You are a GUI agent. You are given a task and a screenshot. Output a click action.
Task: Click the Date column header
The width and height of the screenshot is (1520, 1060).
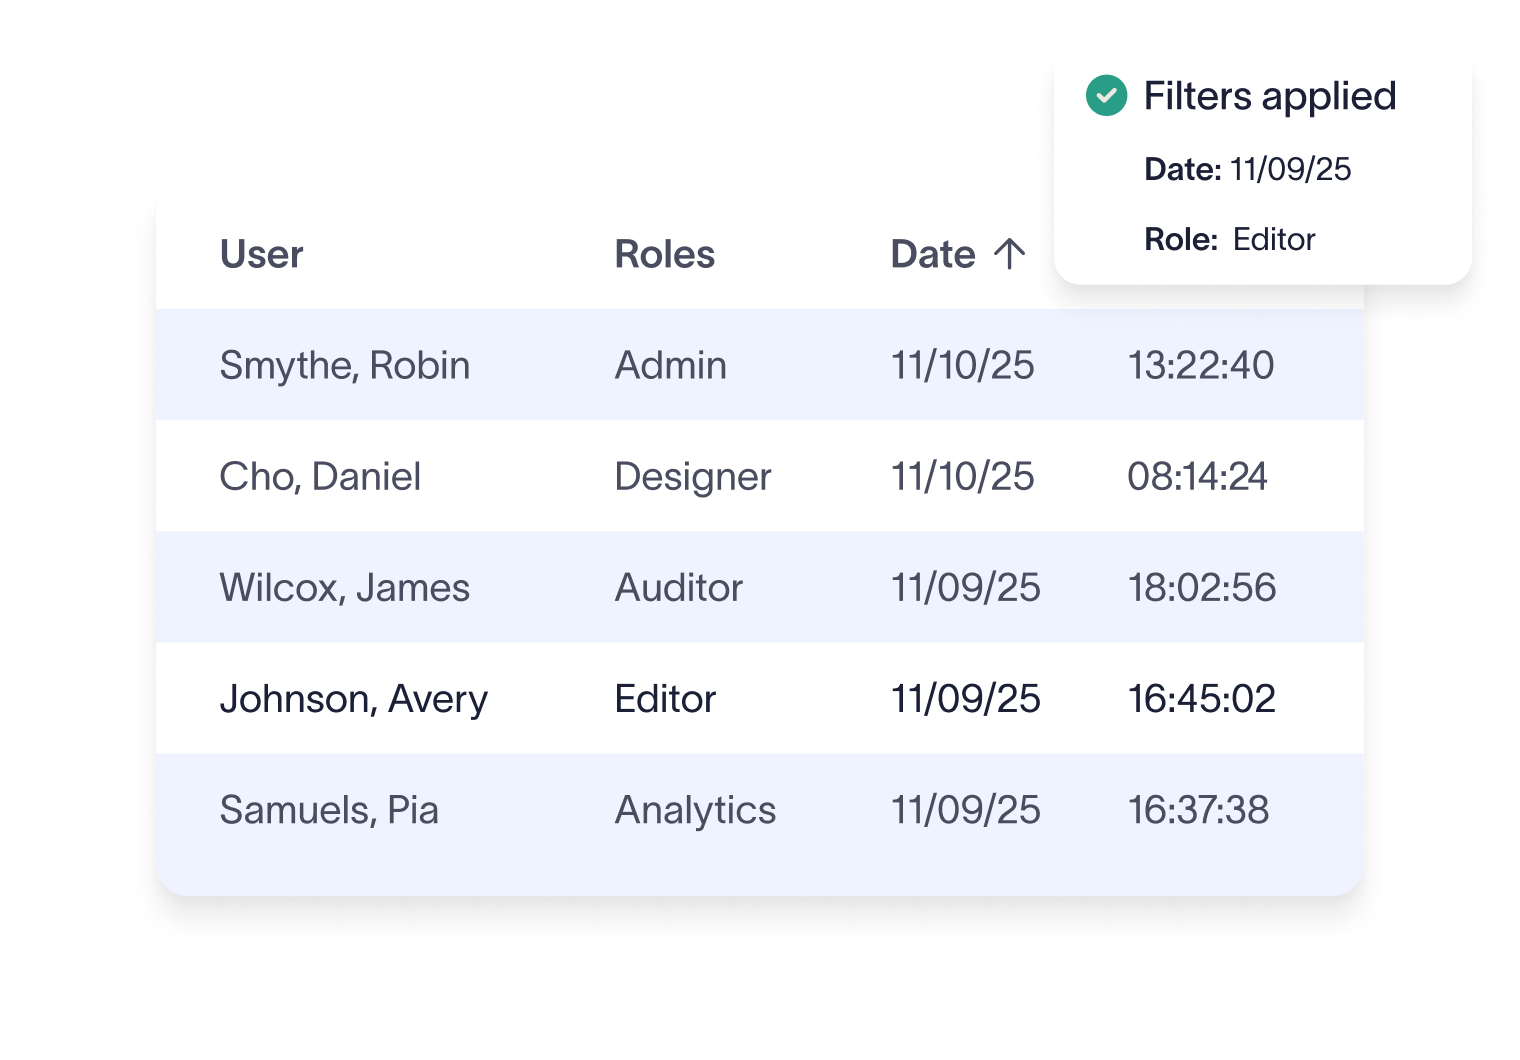tap(933, 254)
